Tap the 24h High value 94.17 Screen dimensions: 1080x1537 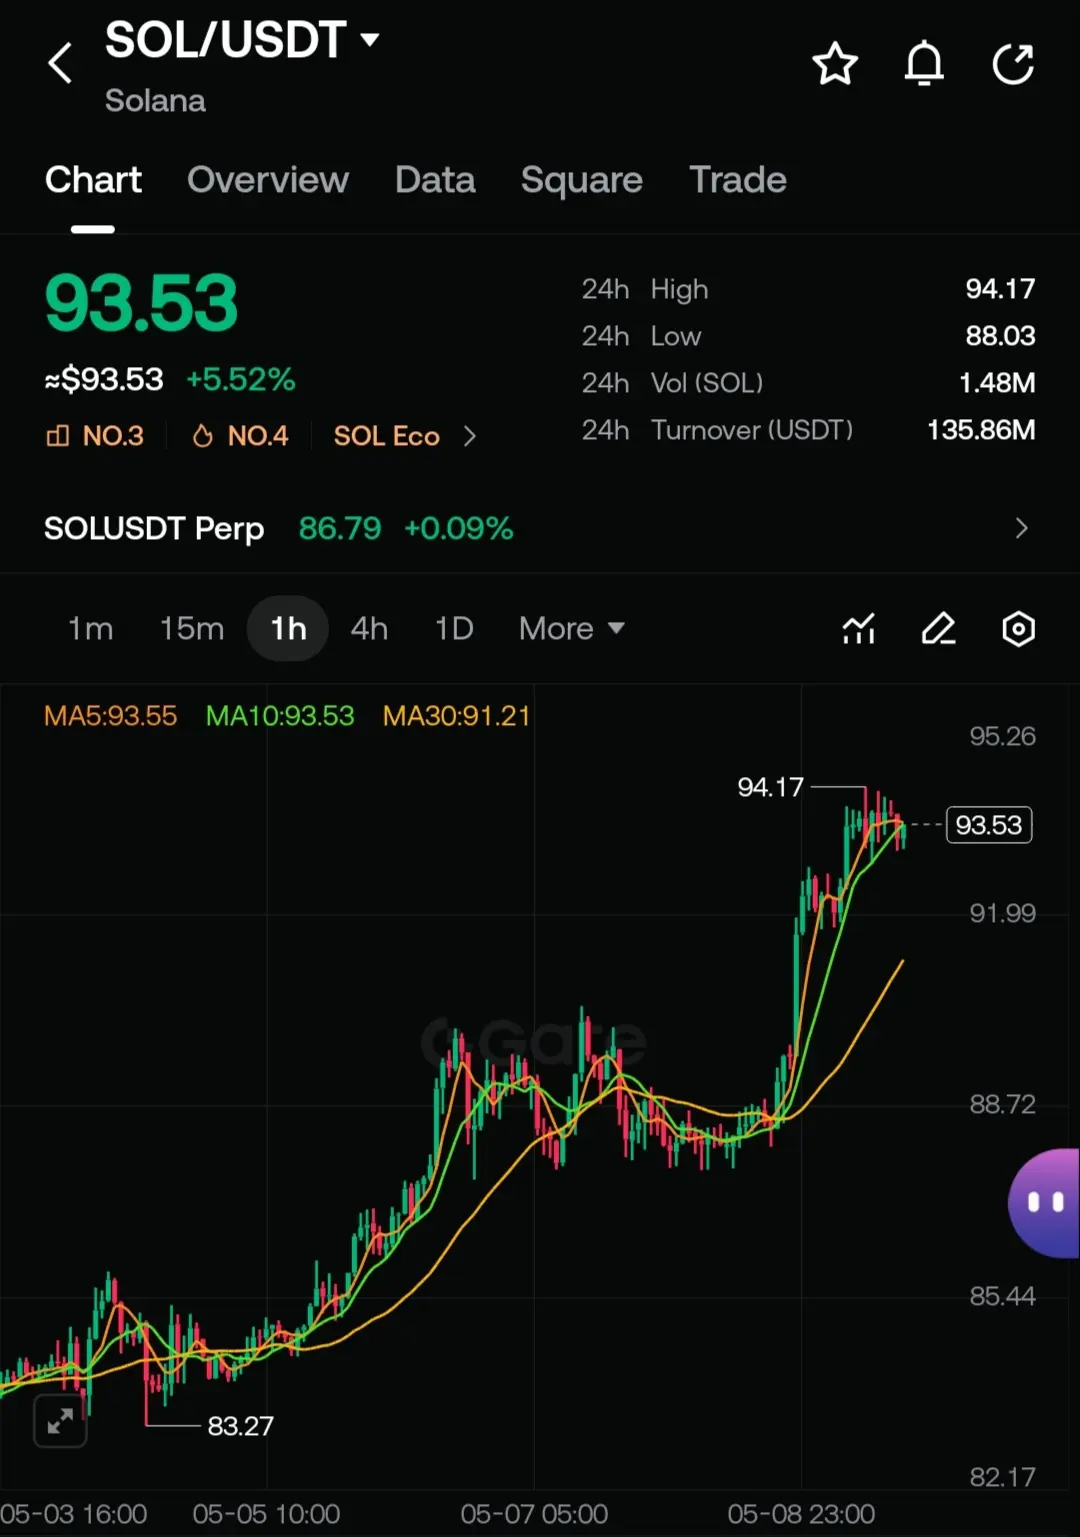[1000, 289]
